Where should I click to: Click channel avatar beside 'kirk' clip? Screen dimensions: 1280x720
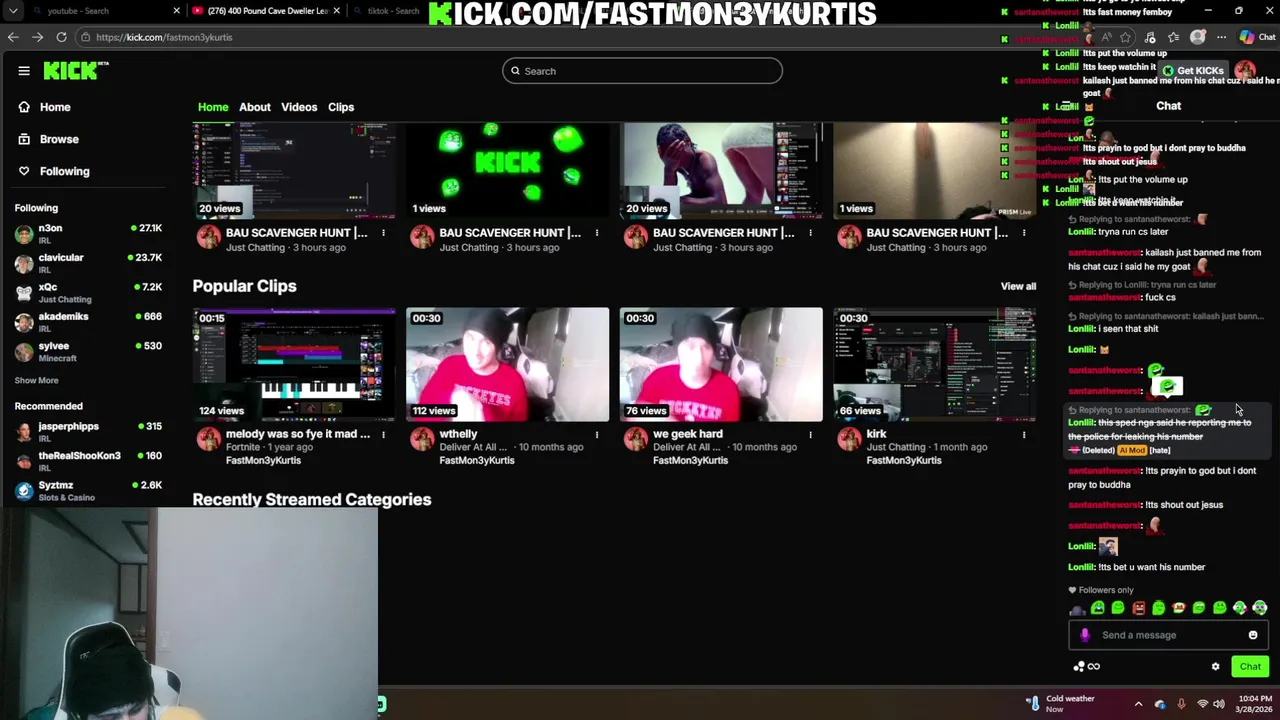[x=849, y=439]
